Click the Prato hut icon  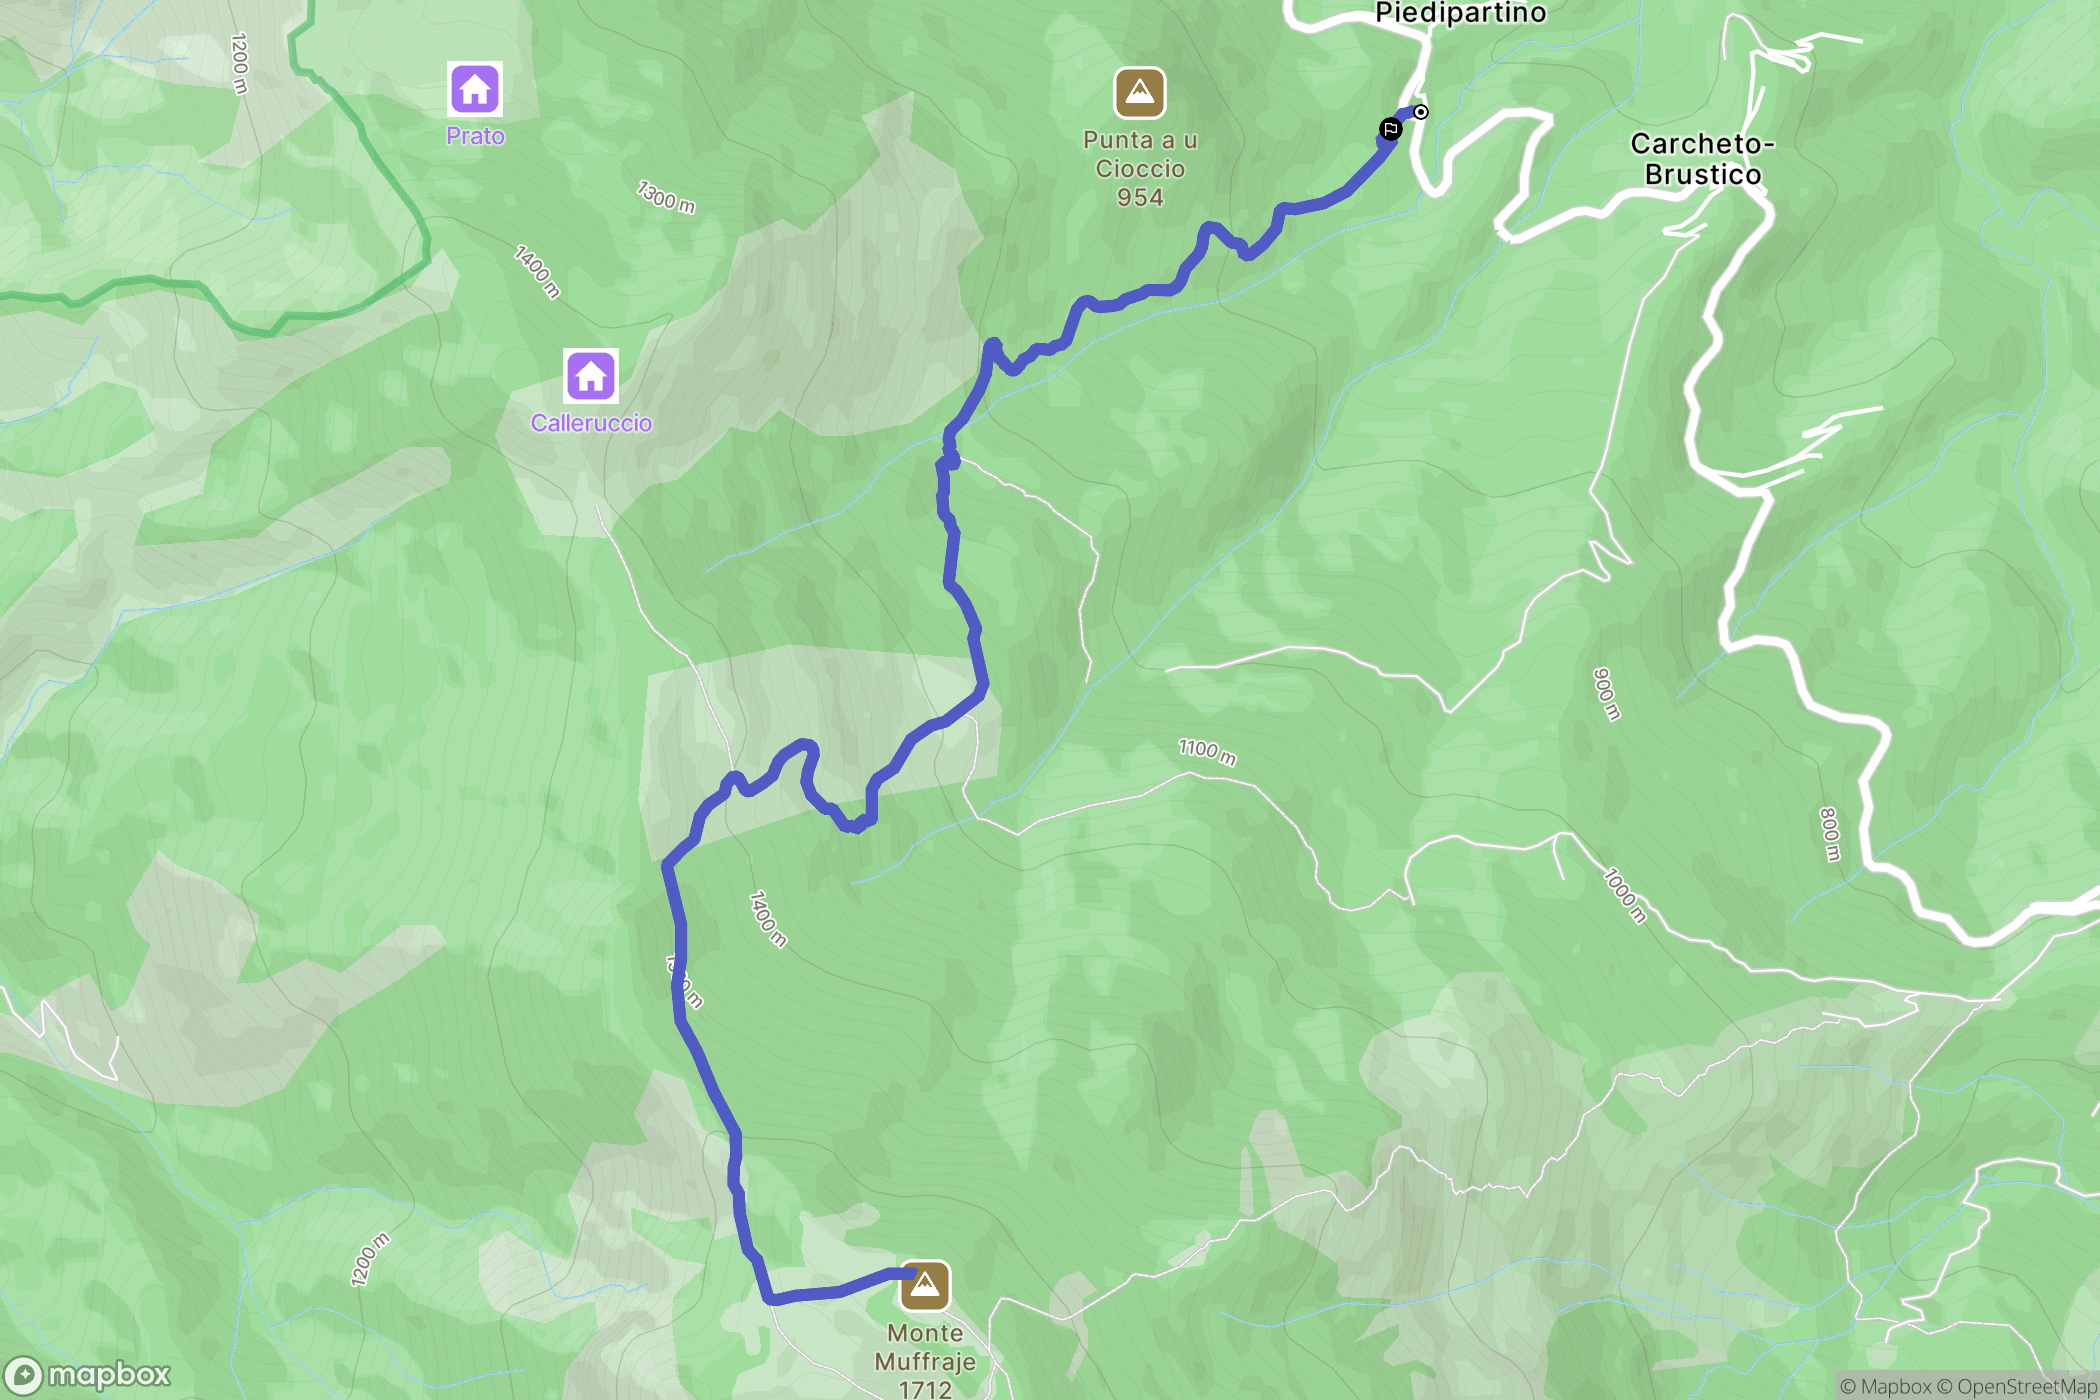(475, 90)
